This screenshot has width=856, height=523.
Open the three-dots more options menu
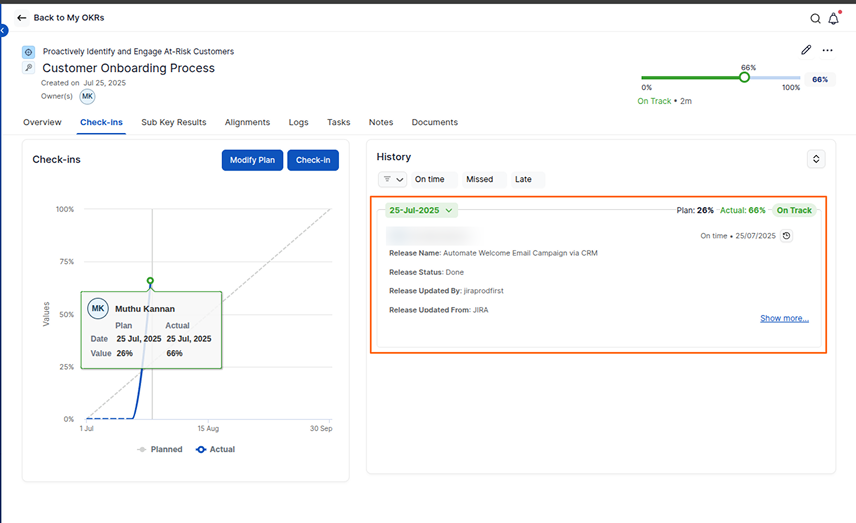click(x=828, y=50)
